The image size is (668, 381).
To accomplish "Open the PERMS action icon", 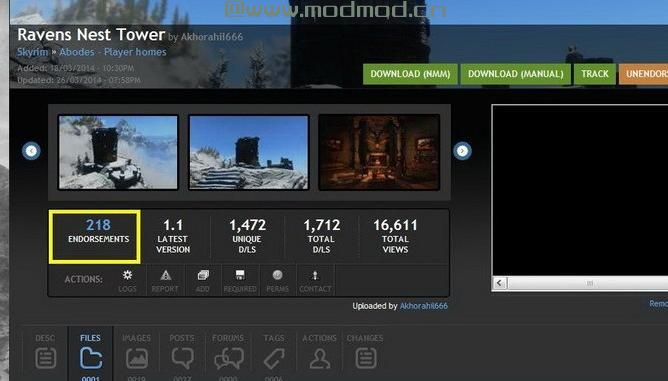I will 277,281.
